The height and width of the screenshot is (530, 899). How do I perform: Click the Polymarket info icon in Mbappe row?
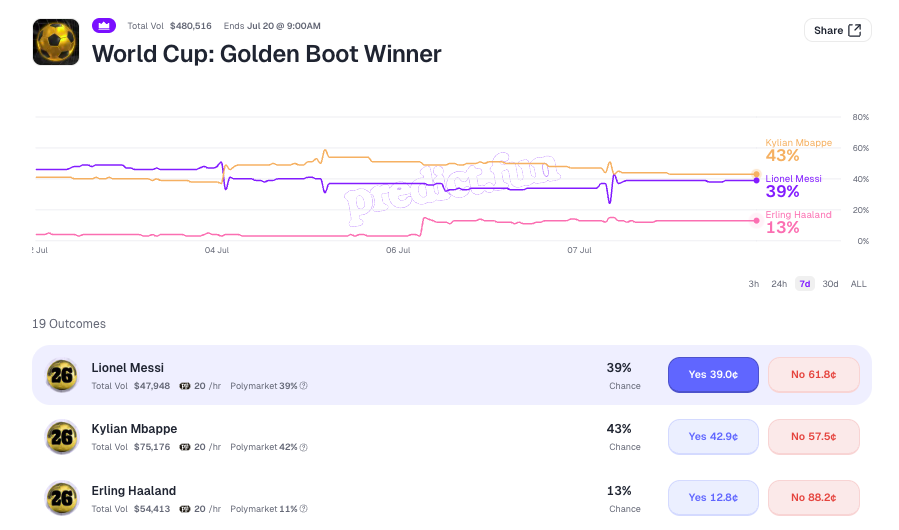[x=304, y=447]
